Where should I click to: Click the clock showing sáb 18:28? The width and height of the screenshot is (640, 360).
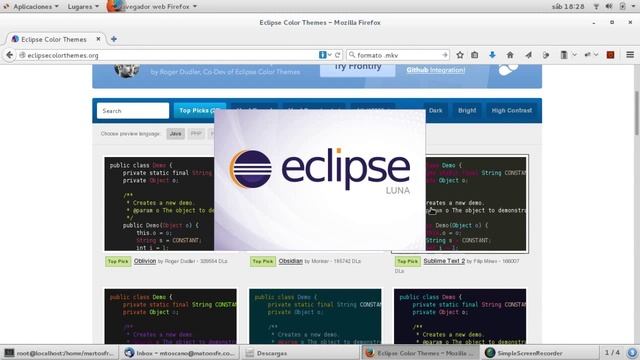pos(568,7)
